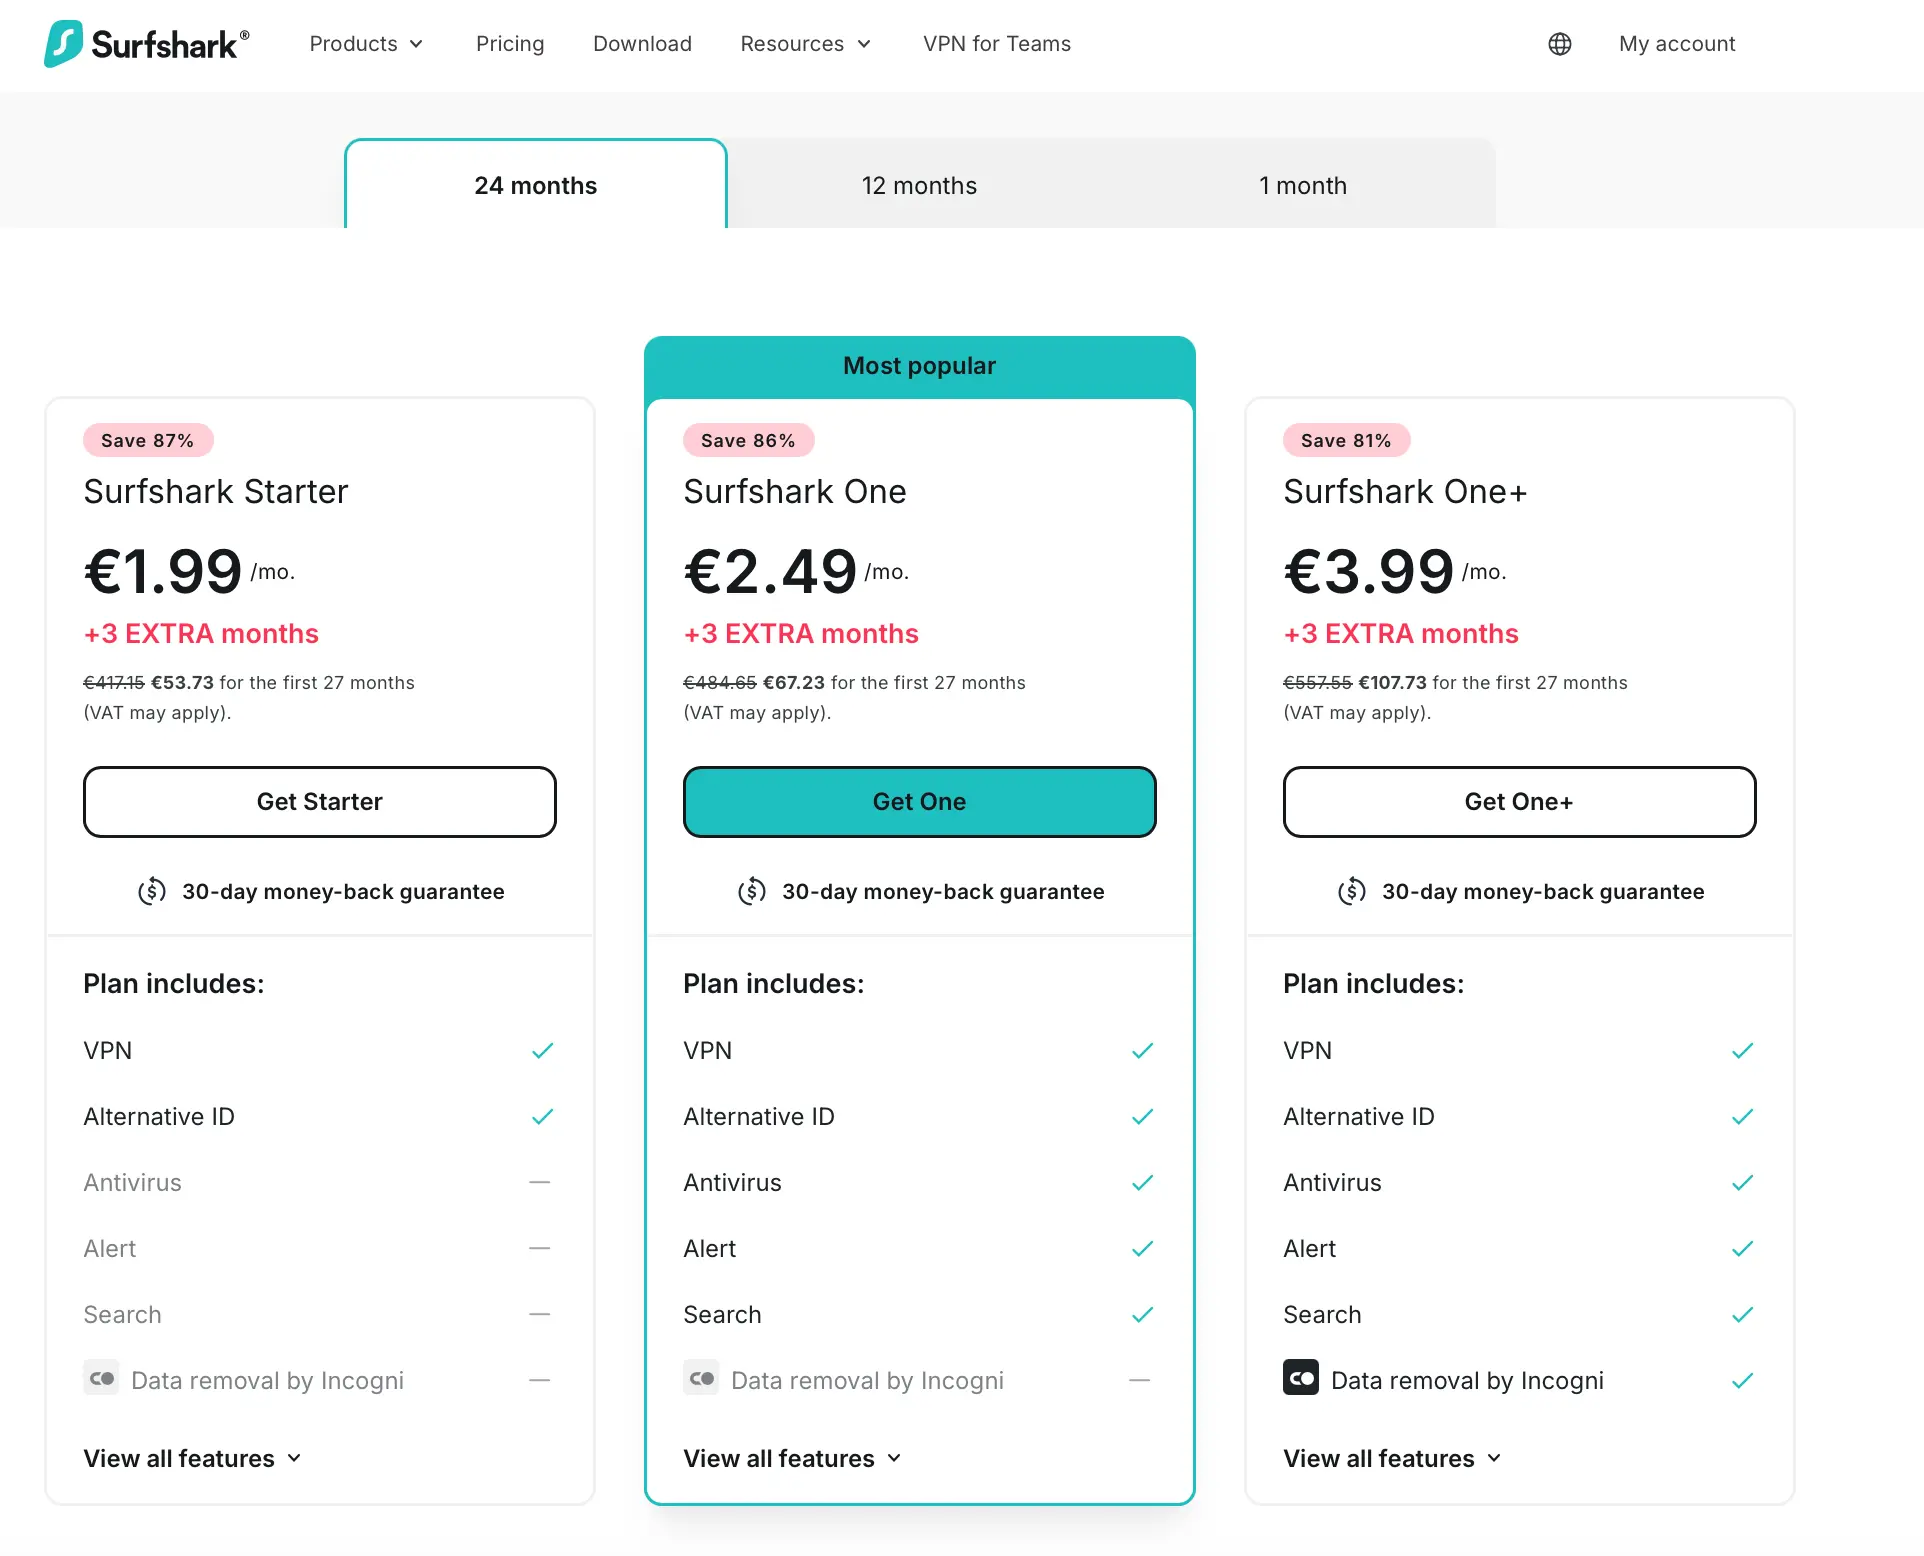Screen dimensions: 1924x1556
Task: Click the Surfshark logo
Action: 146,44
